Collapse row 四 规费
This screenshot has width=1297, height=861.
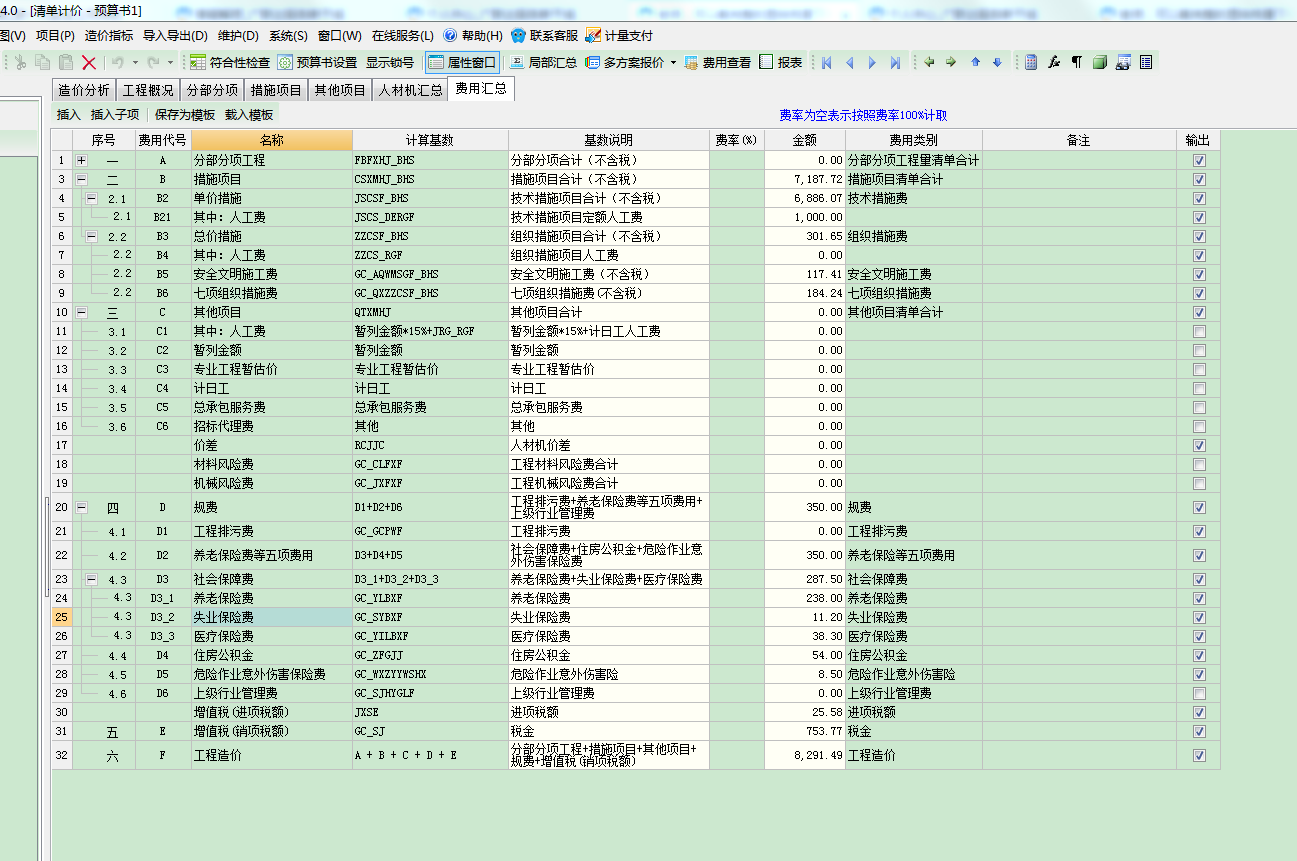[81, 507]
